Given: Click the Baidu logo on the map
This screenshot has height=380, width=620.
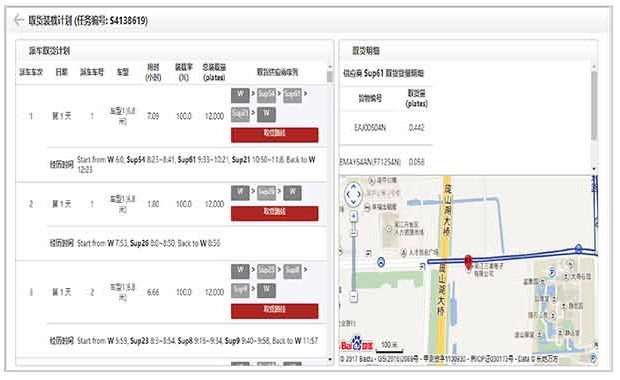Looking at the screenshot, I should (357, 345).
